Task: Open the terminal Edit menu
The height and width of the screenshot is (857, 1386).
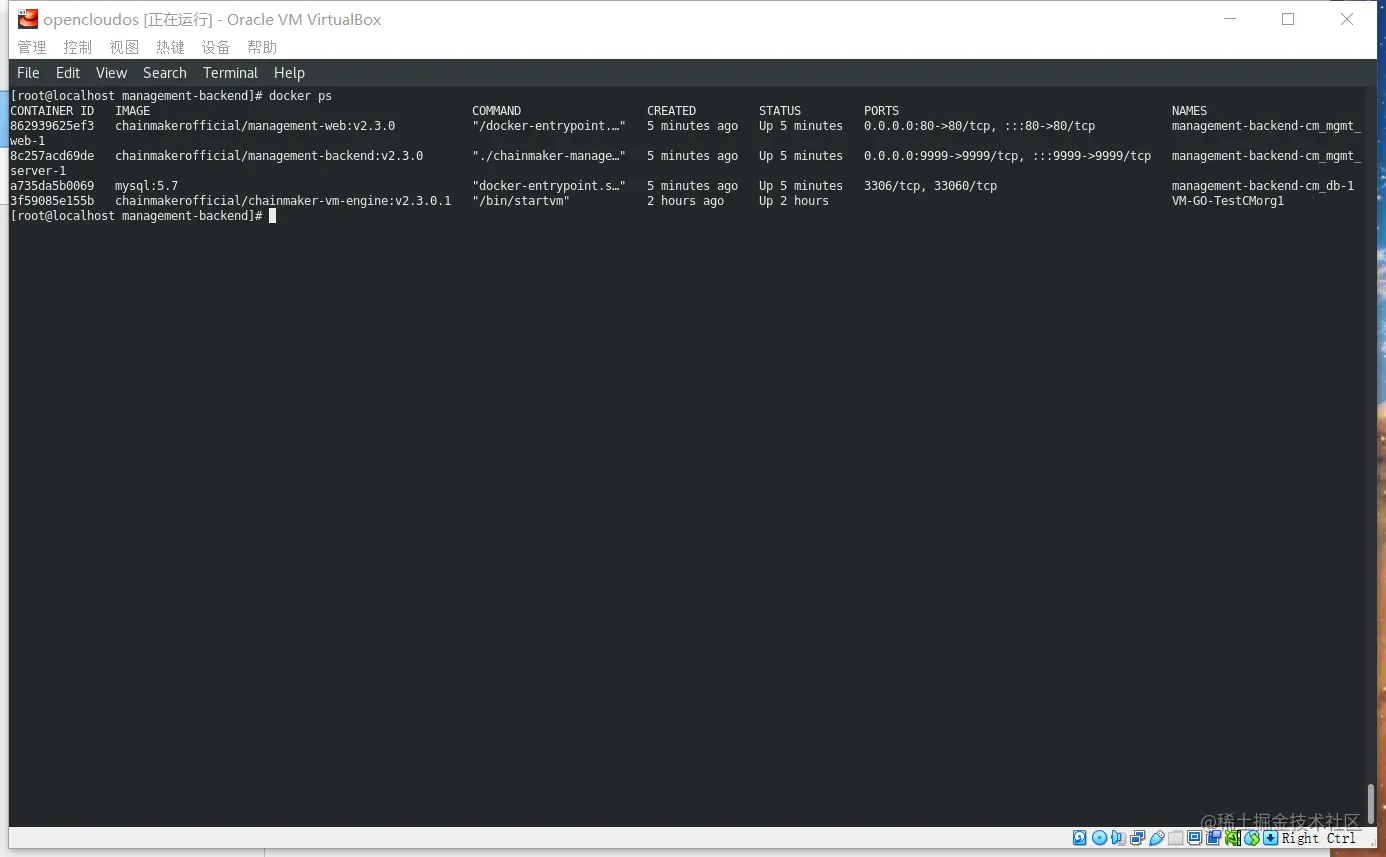Action: point(68,73)
